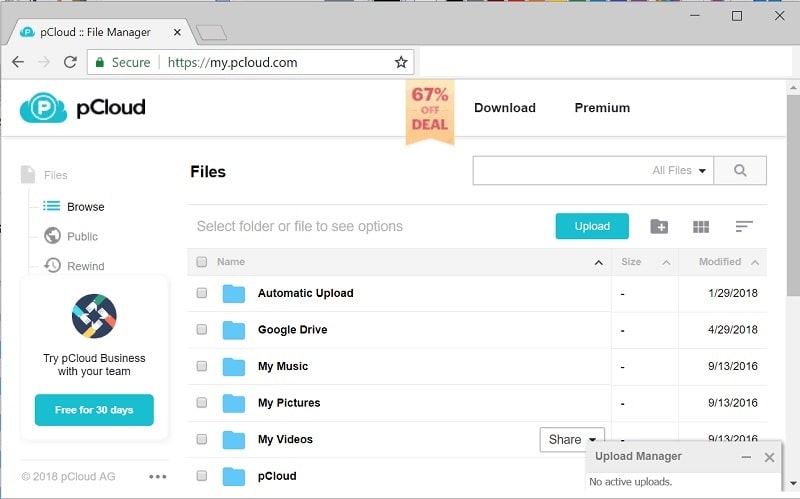Close the pCloud File Manager tab
The width and height of the screenshot is (800, 499).
click(177, 32)
